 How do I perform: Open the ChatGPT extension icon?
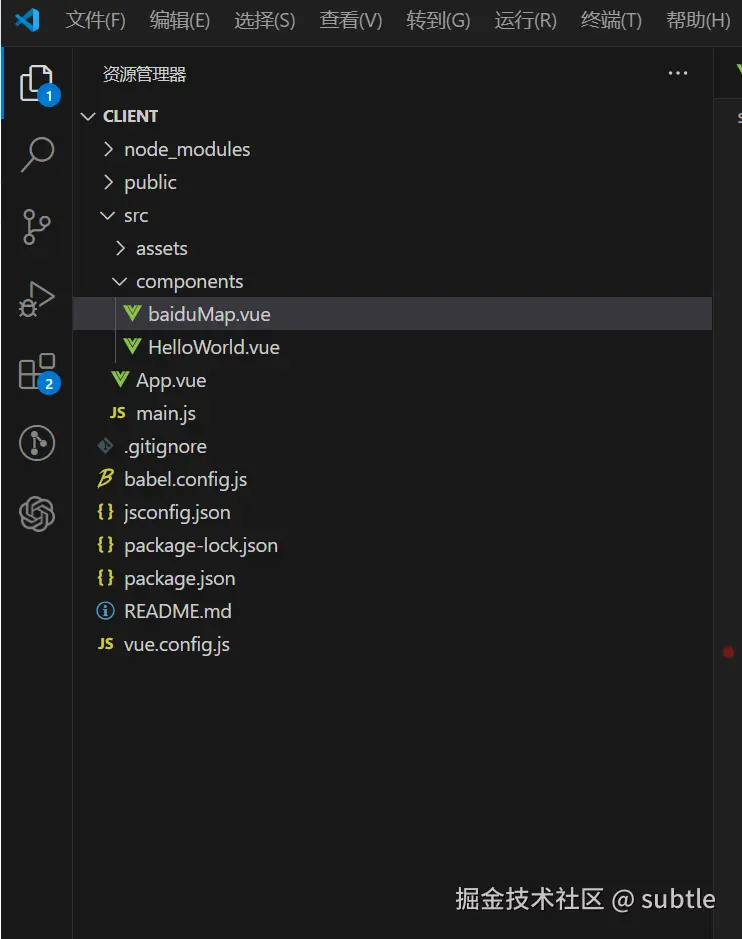pyautogui.click(x=37, y=515)
